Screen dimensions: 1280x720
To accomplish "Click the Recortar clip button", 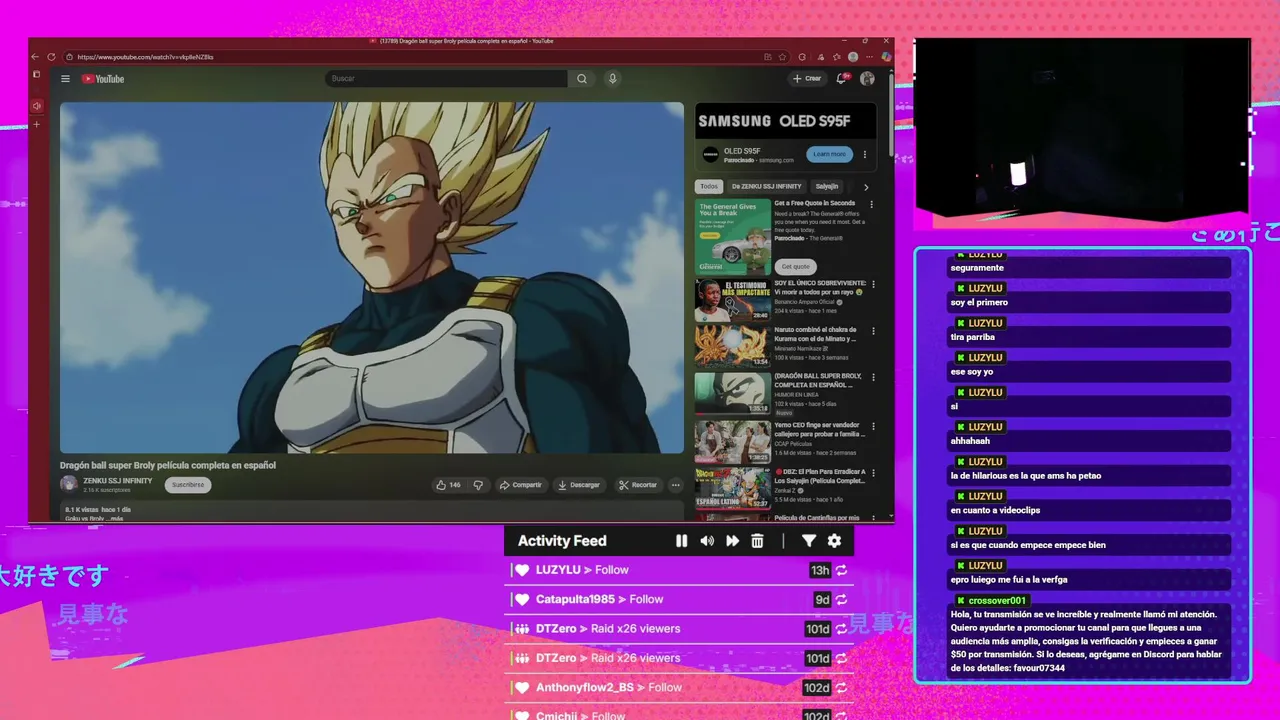I will tap(638, 485).
